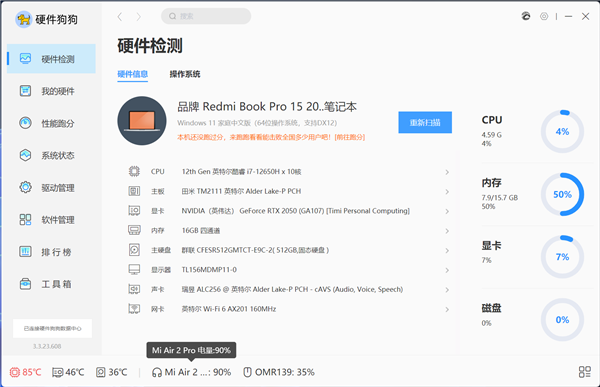This screenshot has width=600, height=387.
Task: Click the 声卡 sound card icon
Action: pyautogui.click(x=134, y=289)
